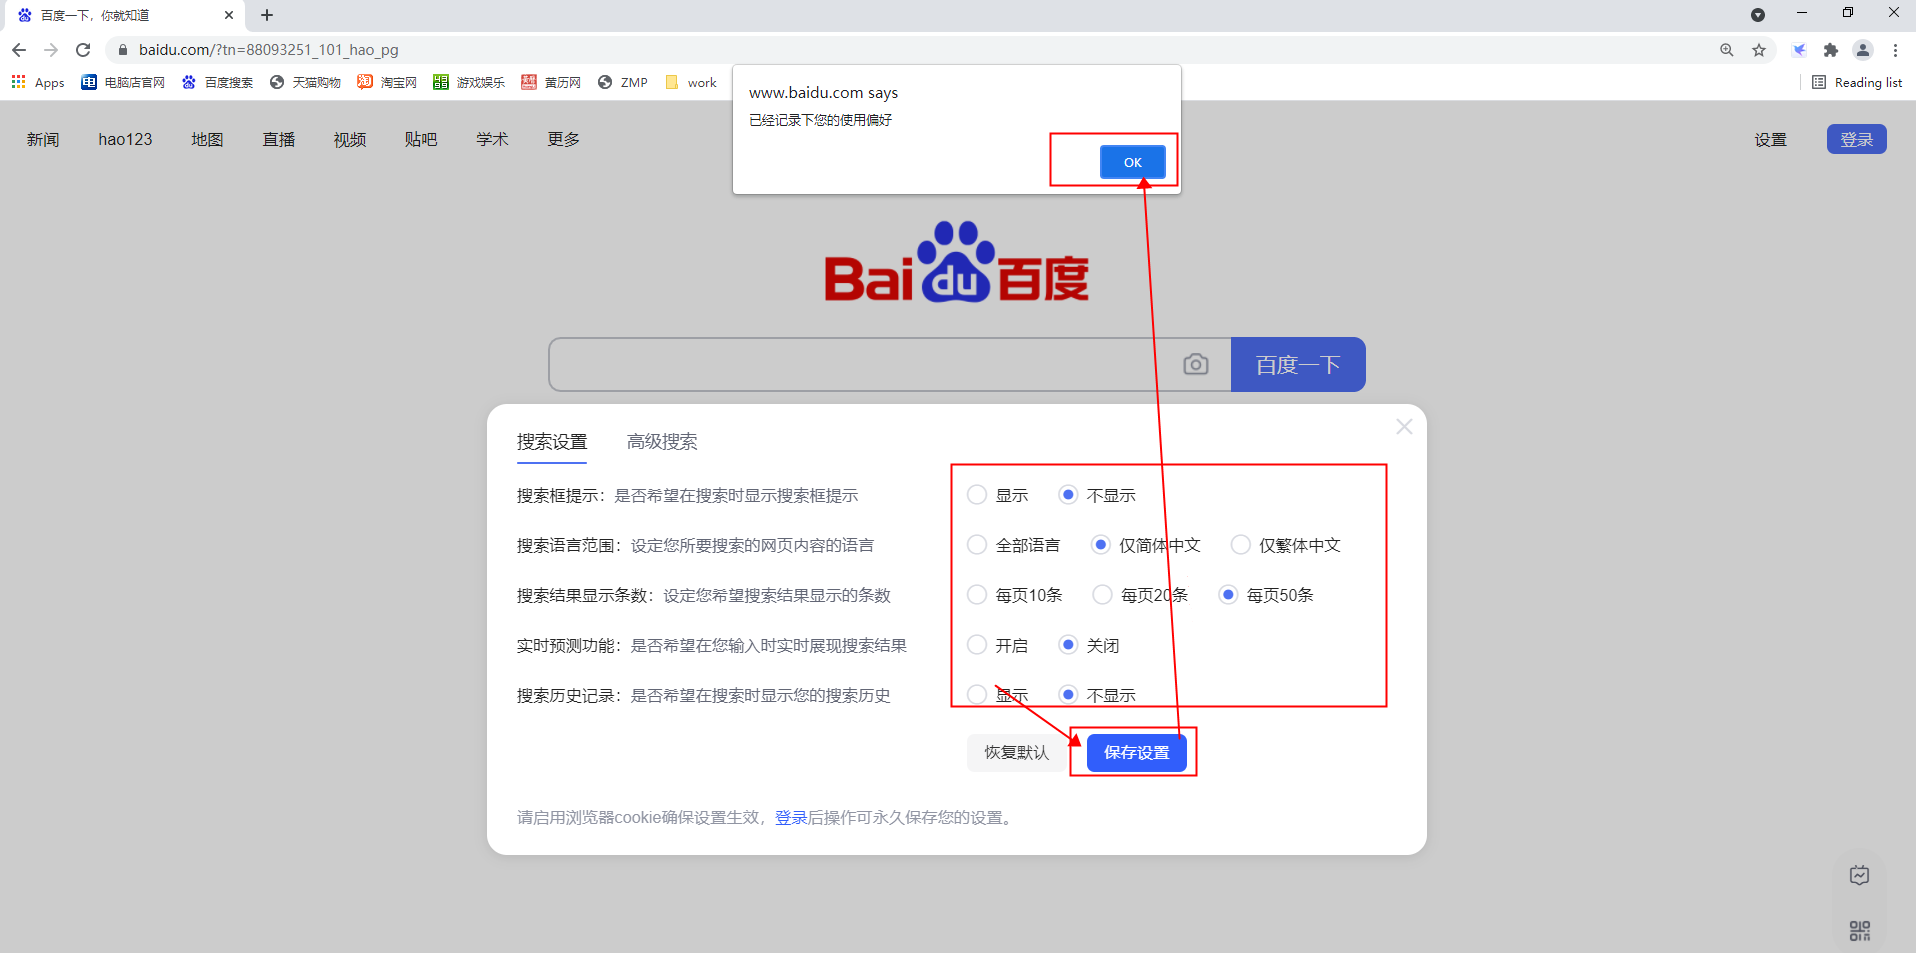Switch to the 搜索设置 tab
The height and width of the screenshot is (953, 1916).
(x=552, y=442)
